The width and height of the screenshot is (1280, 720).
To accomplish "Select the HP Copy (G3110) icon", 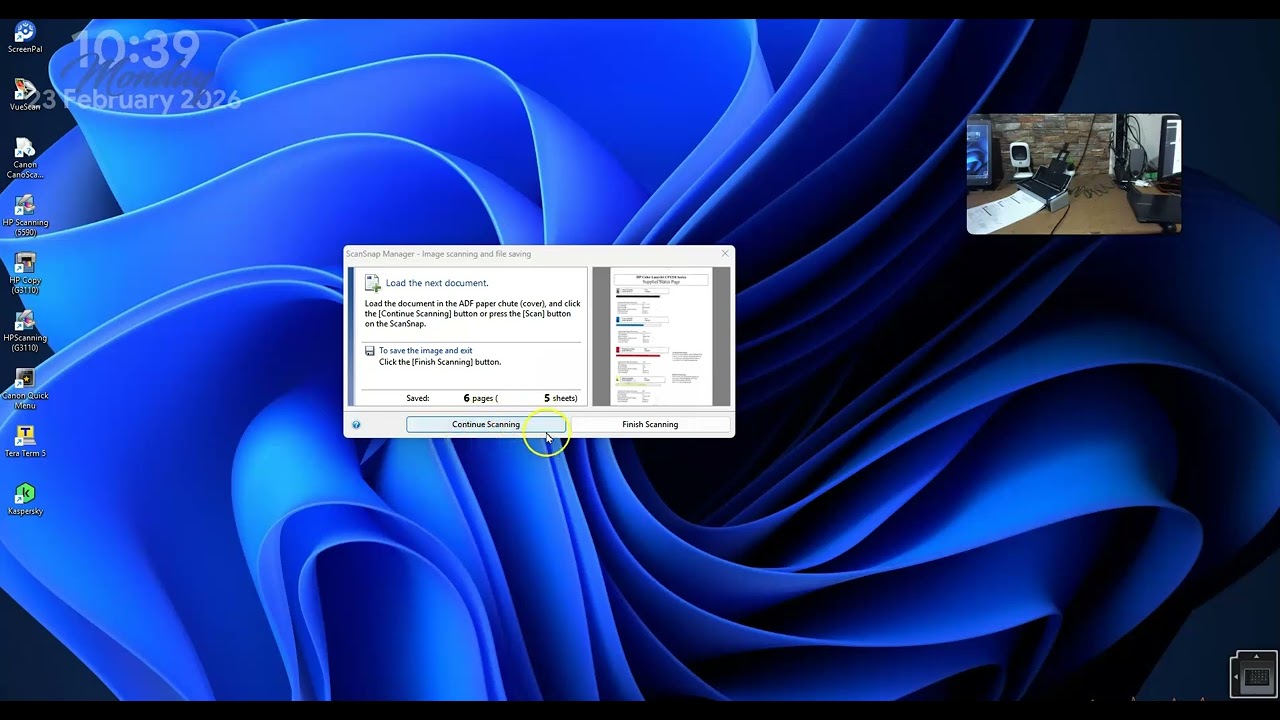I will point(25,274).
